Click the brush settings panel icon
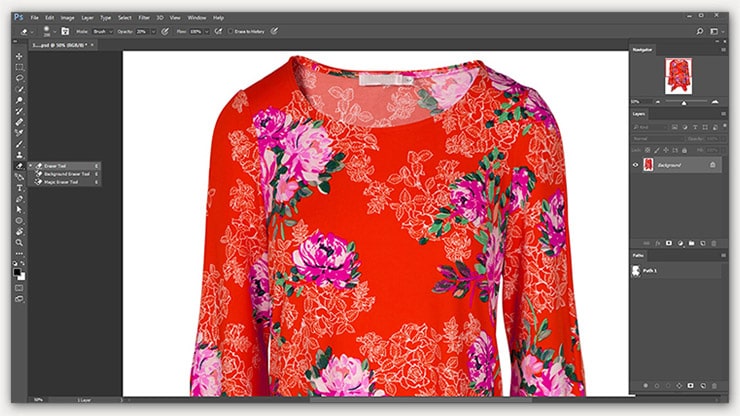740x416 pixels. (66, 31)
